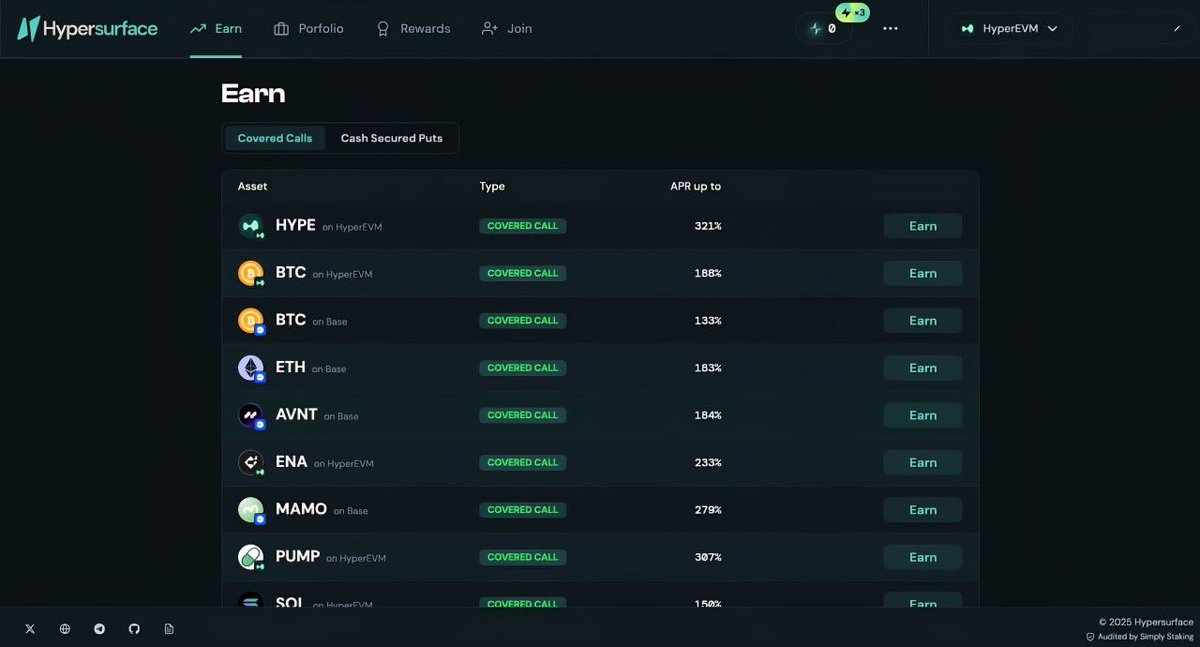Open the GitHub icon in footer
The image size is (1200, 647).
[x=134, y=629]
